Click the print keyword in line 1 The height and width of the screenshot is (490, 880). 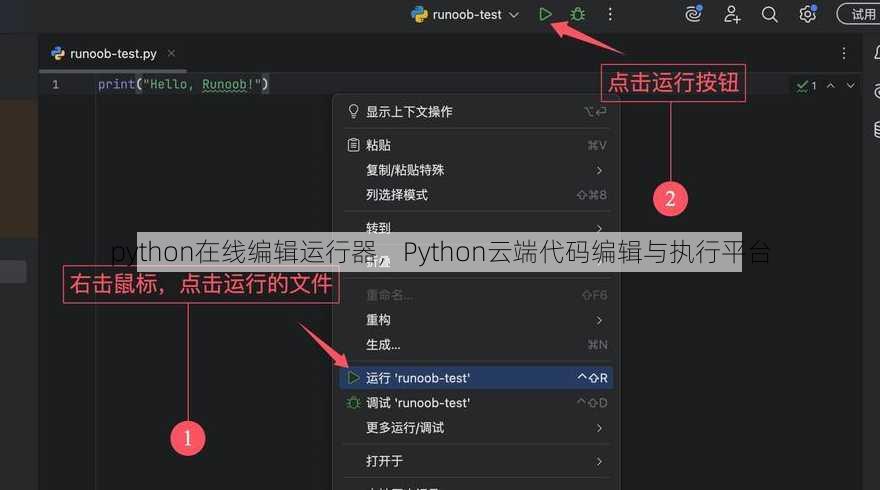[x=117, y=84]
